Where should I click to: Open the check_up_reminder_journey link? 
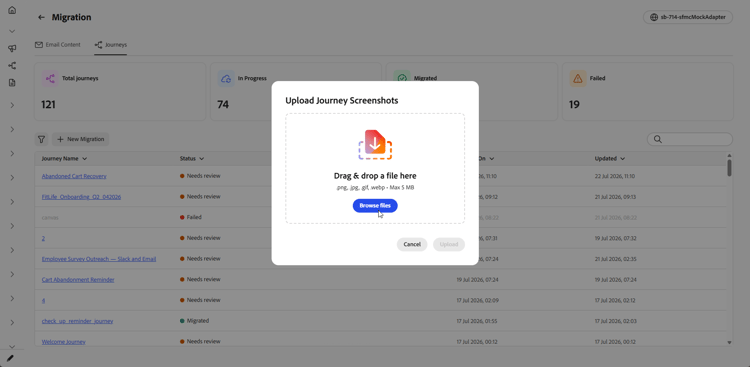click(x=77, y=321)
